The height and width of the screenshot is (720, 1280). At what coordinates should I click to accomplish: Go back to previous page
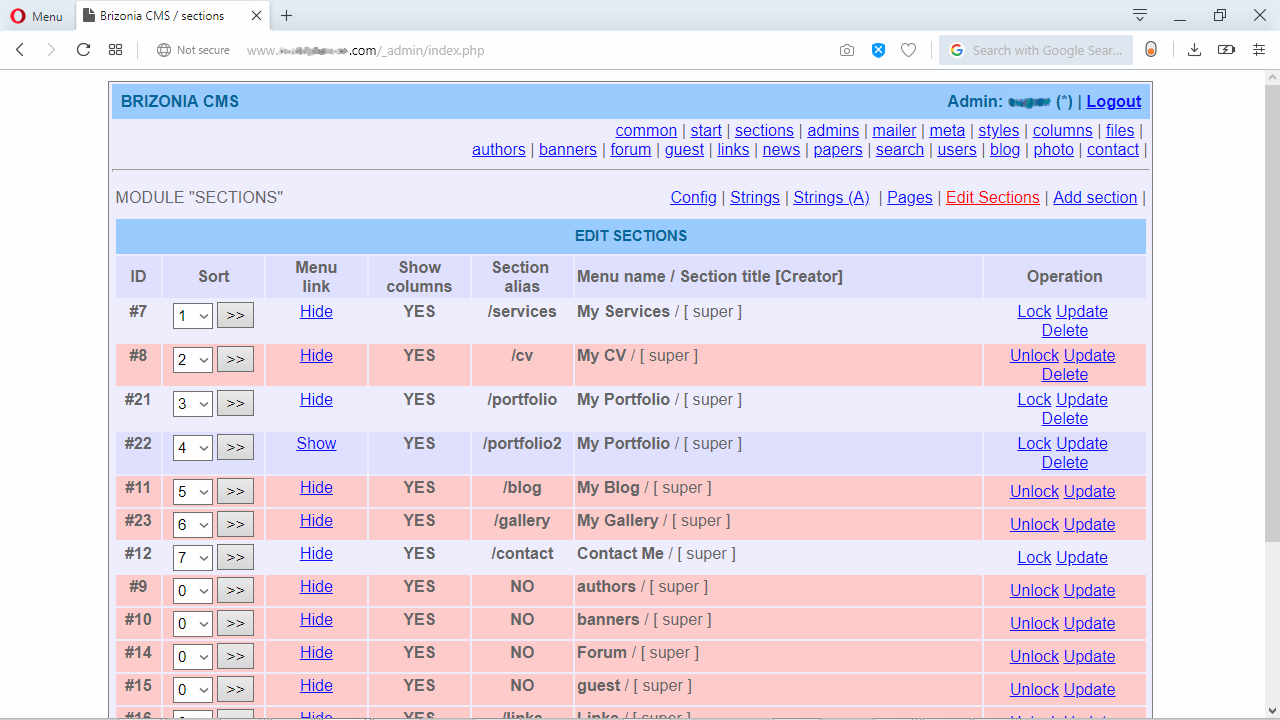coord(20,50)
